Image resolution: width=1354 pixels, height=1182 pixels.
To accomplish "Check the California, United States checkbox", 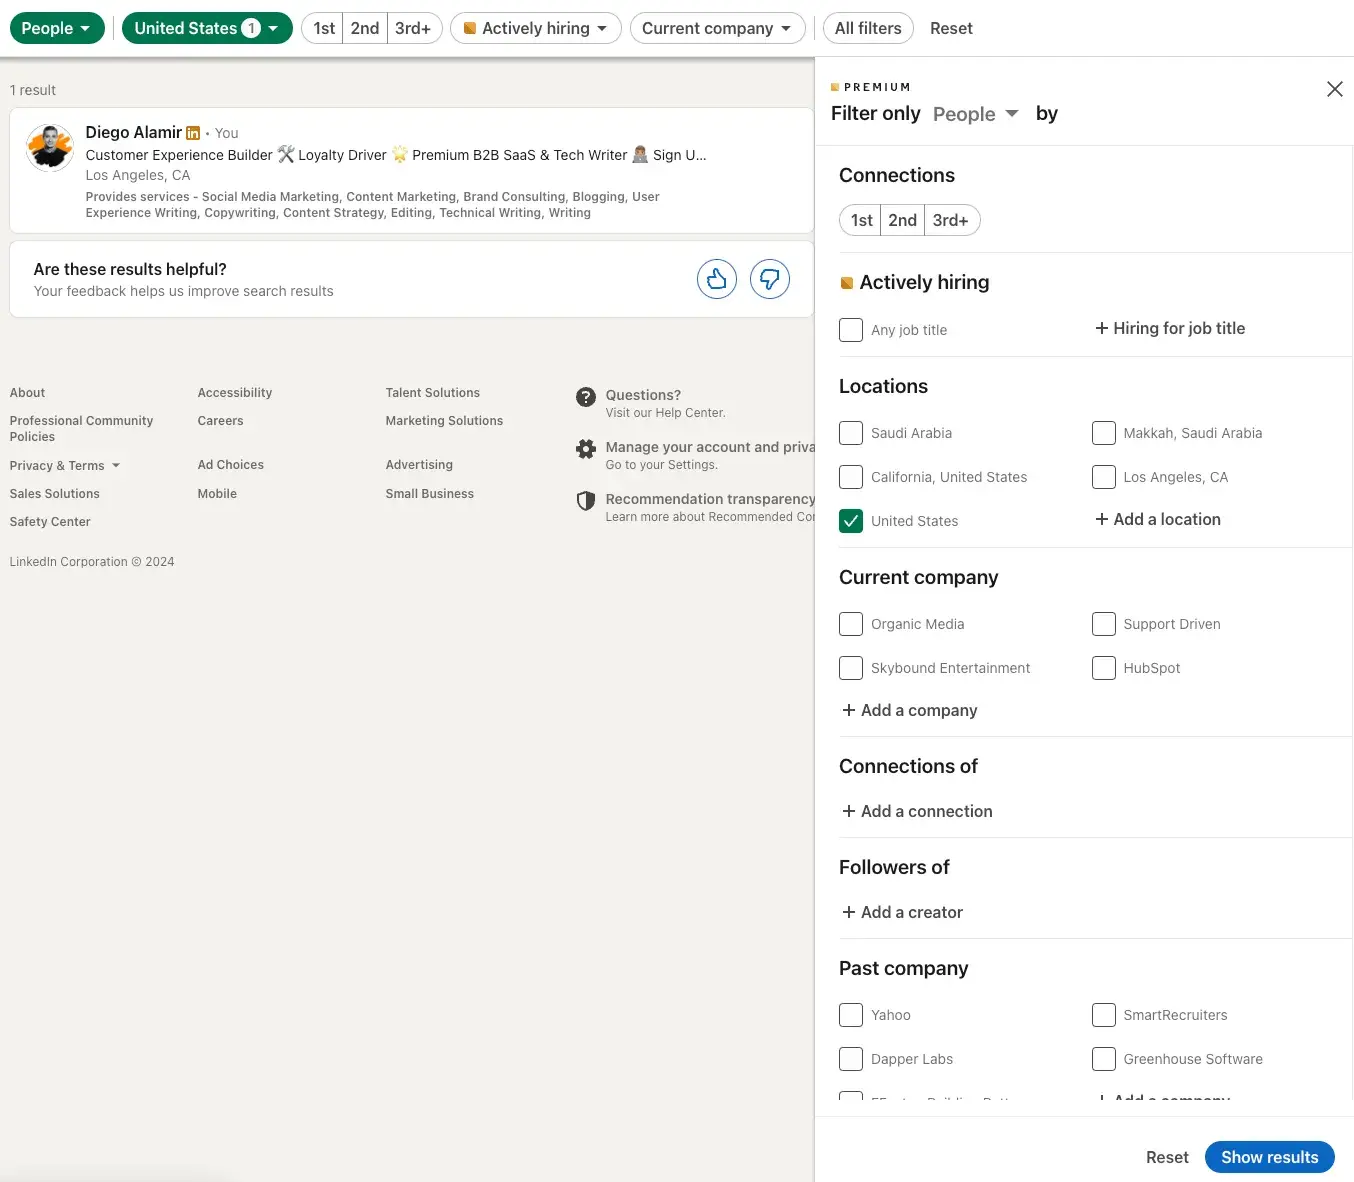I will (851, 477).
